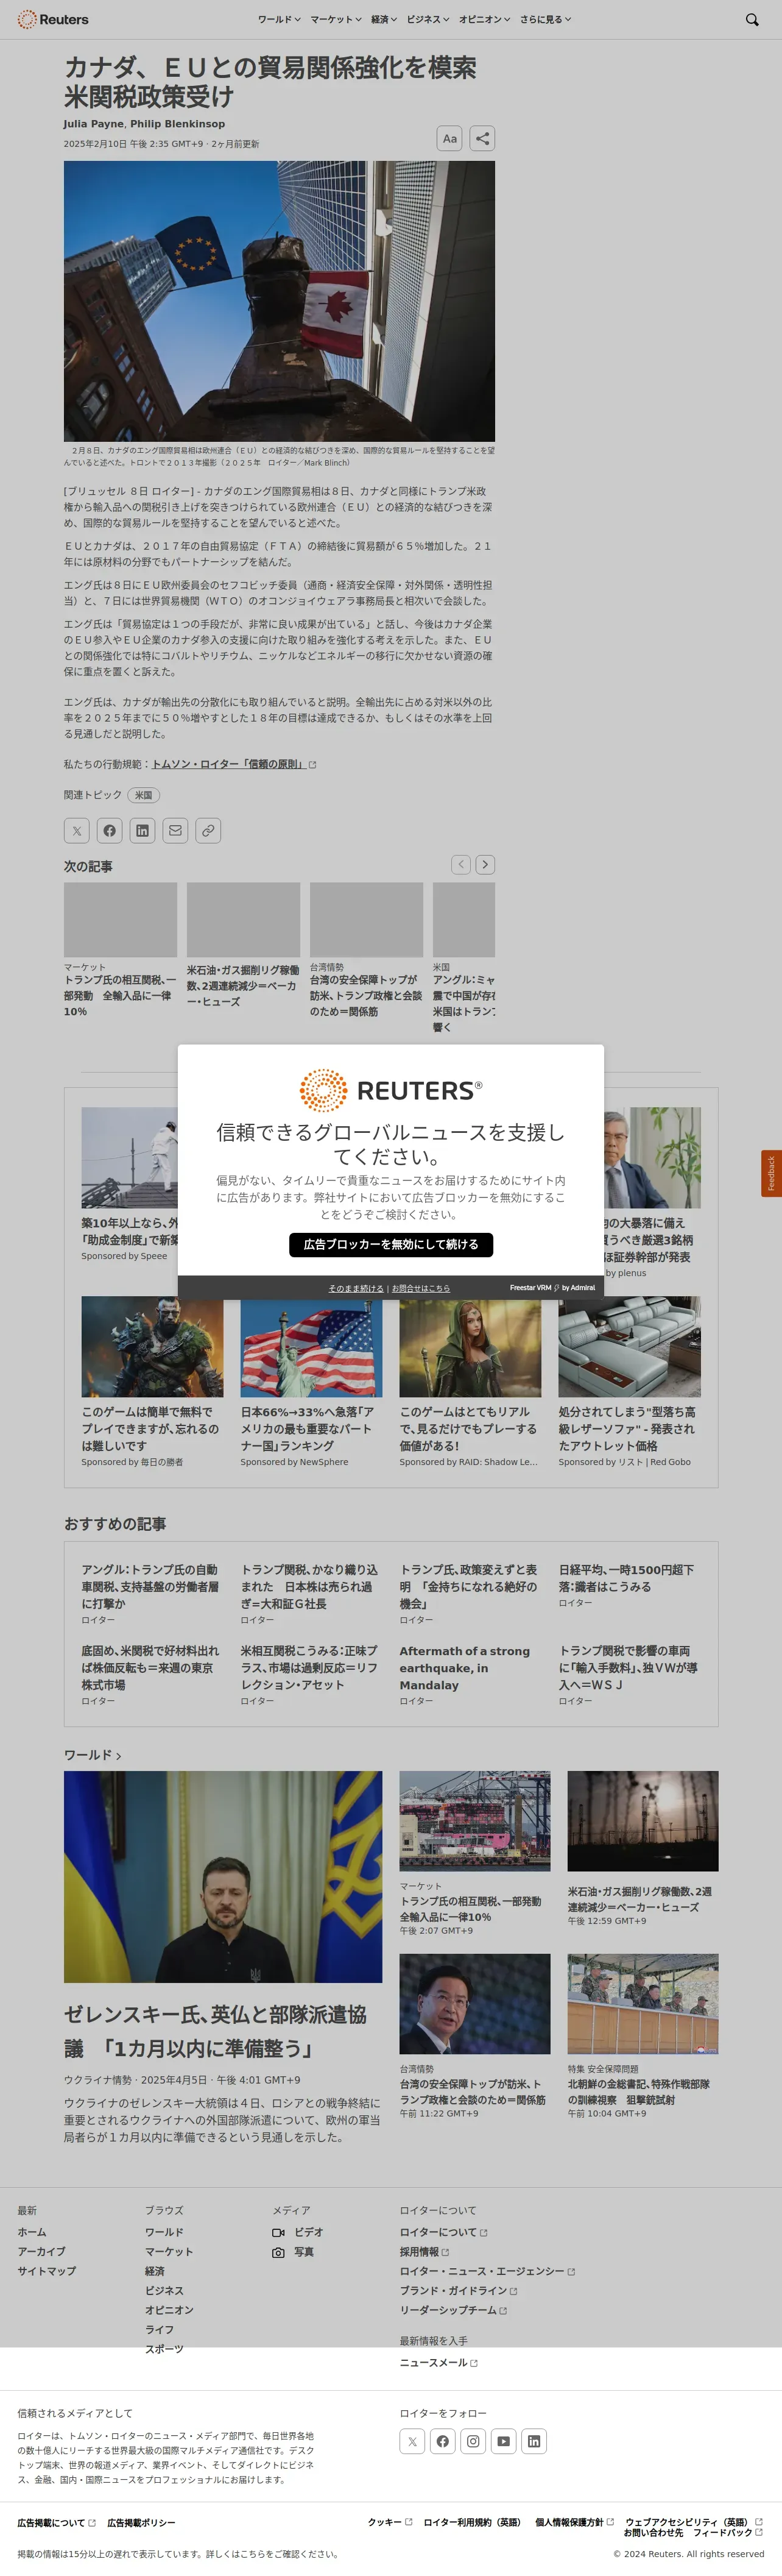Viewport: 782px width, 2576px height.
Task: Open the Aftermath of a strong earthquake article
Action: tap(465, 1668)
